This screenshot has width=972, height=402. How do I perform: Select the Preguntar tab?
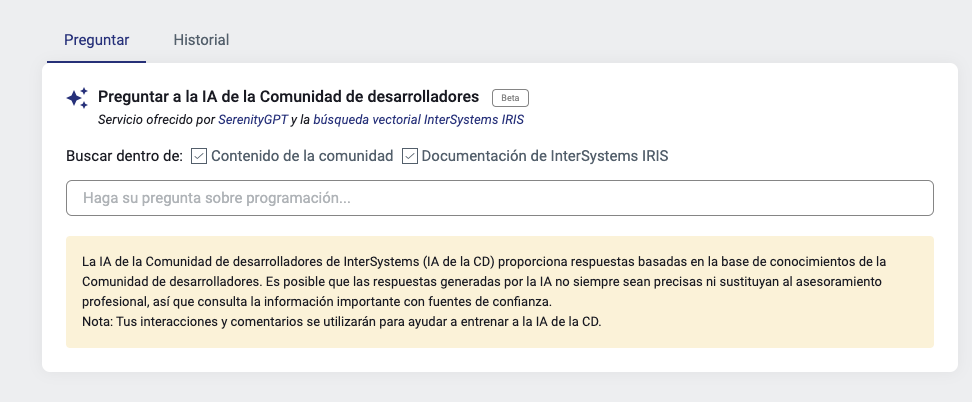tap(96, 40)
